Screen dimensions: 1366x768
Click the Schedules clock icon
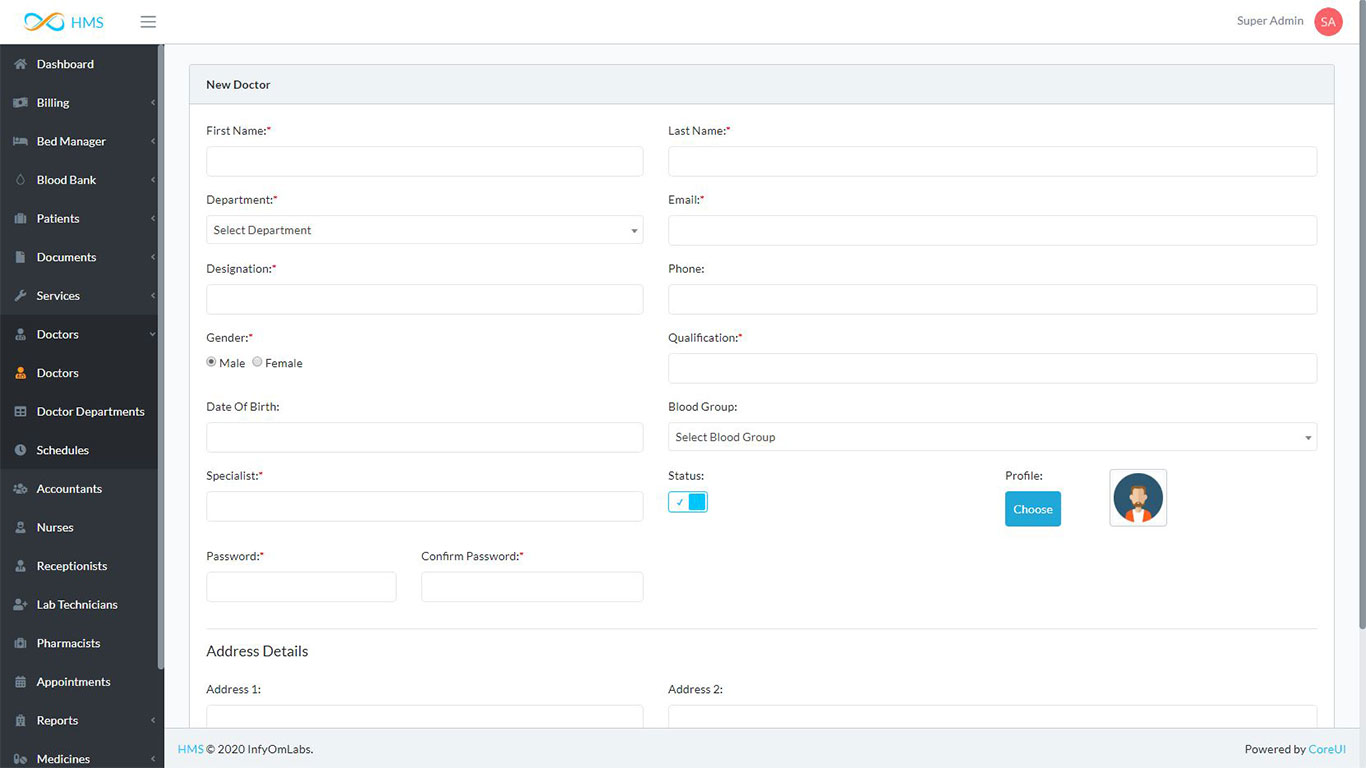(20, 451)
